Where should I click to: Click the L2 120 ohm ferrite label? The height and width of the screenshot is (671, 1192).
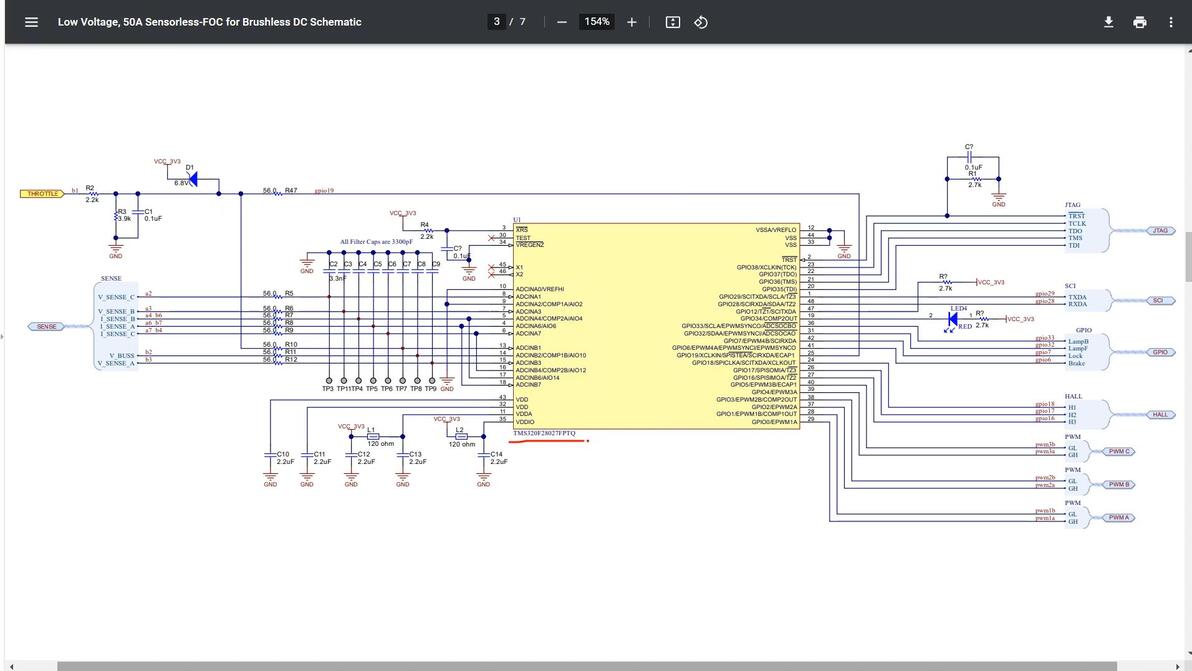click(461, 437)
